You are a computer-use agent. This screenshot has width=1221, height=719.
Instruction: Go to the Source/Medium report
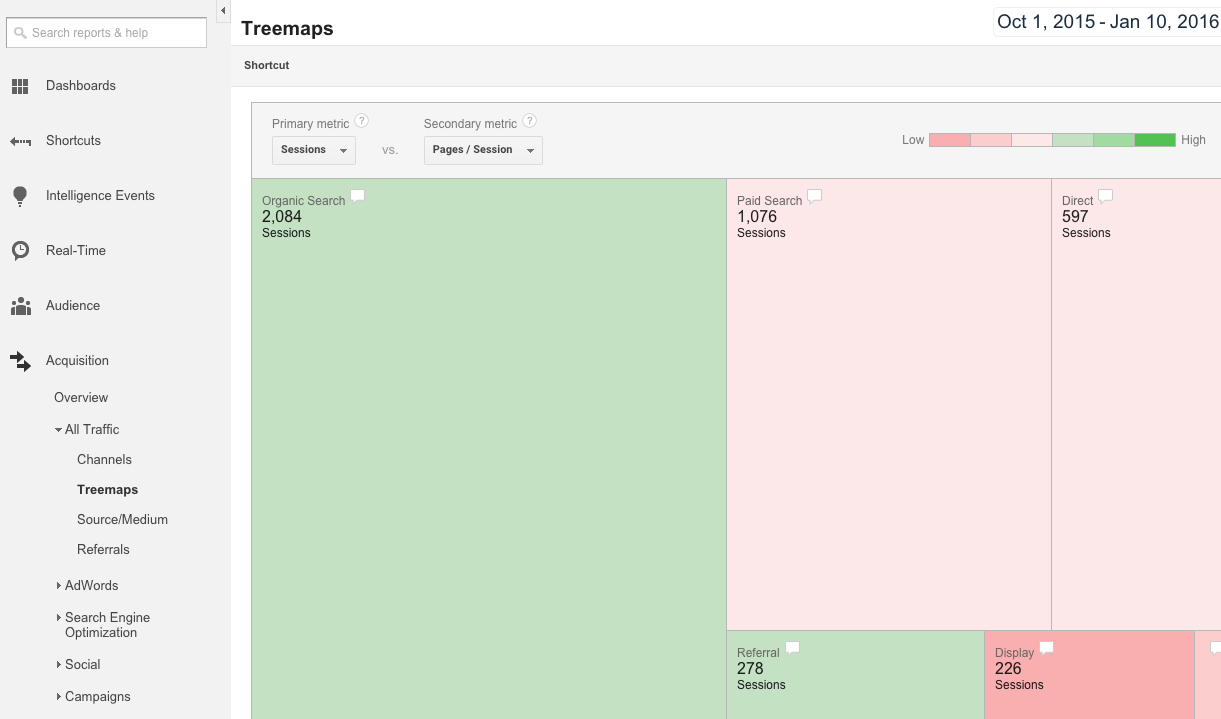tap(122, 519)
